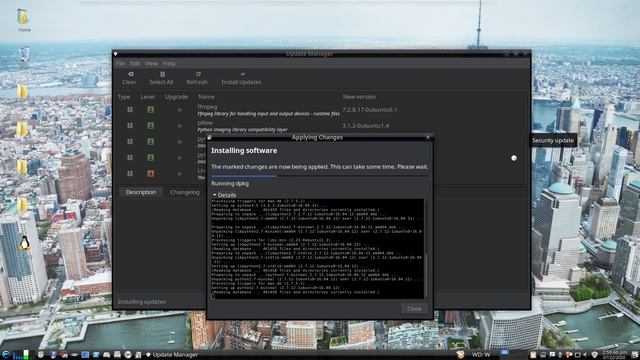The width and height of the screenshot is (640, 360).
Task: Open the Tux penguin desktop icon
Action: point(24,243)
